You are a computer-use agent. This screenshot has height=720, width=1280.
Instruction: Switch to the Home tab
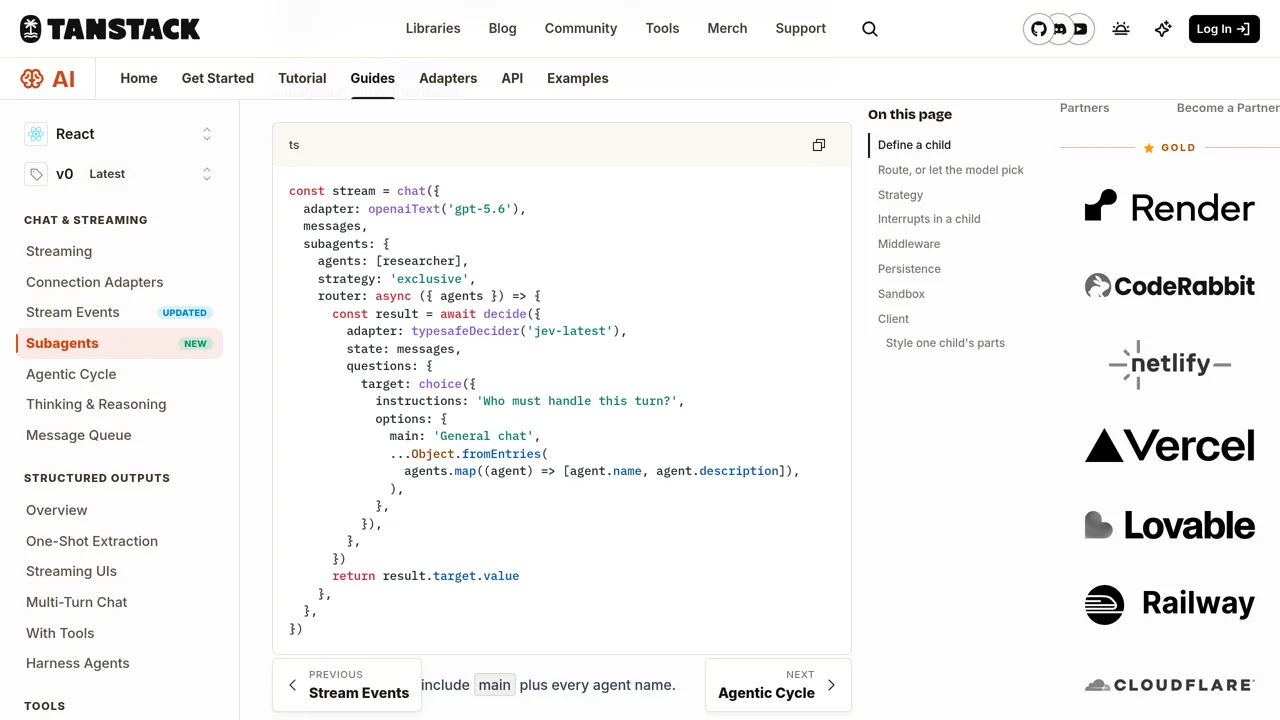pyautogui.click(x=139, y=78)
